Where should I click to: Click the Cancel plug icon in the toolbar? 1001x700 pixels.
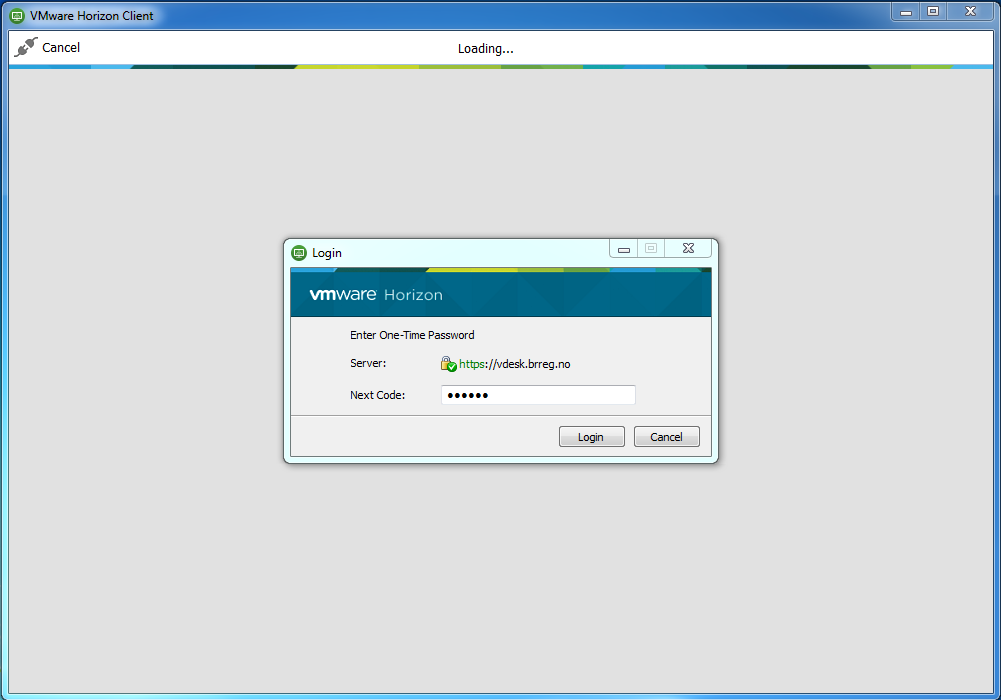click(26, 47)
